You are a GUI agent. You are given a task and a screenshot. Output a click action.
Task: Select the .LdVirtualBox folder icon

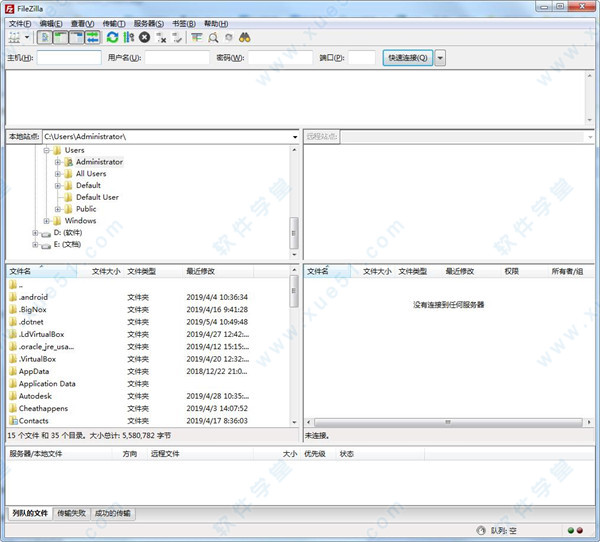(13, 334)
